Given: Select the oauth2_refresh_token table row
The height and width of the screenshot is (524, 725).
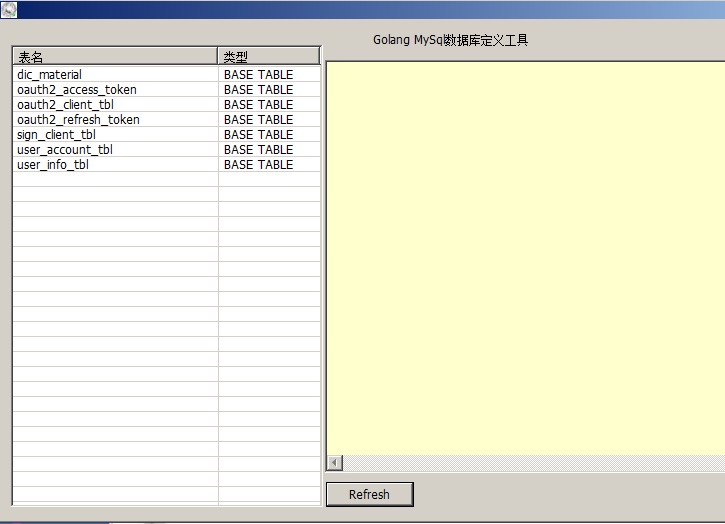Looking at the screenshot, I should (x=78, y=120).
